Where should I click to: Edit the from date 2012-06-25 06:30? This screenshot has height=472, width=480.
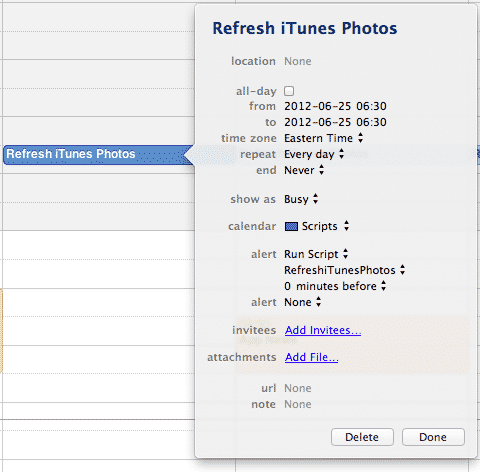[335, 106]
